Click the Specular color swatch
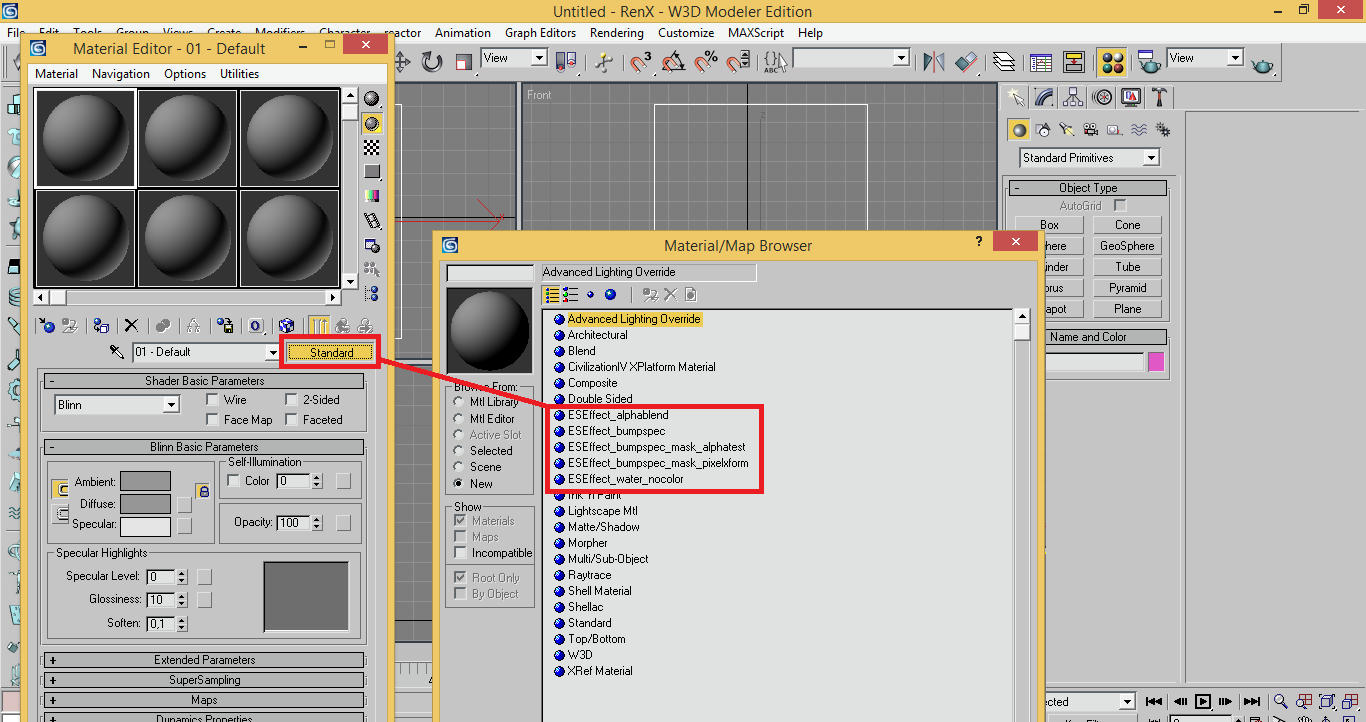This screenshot has height=722, width=1366. pyautogui.click(x=145, y=525)
